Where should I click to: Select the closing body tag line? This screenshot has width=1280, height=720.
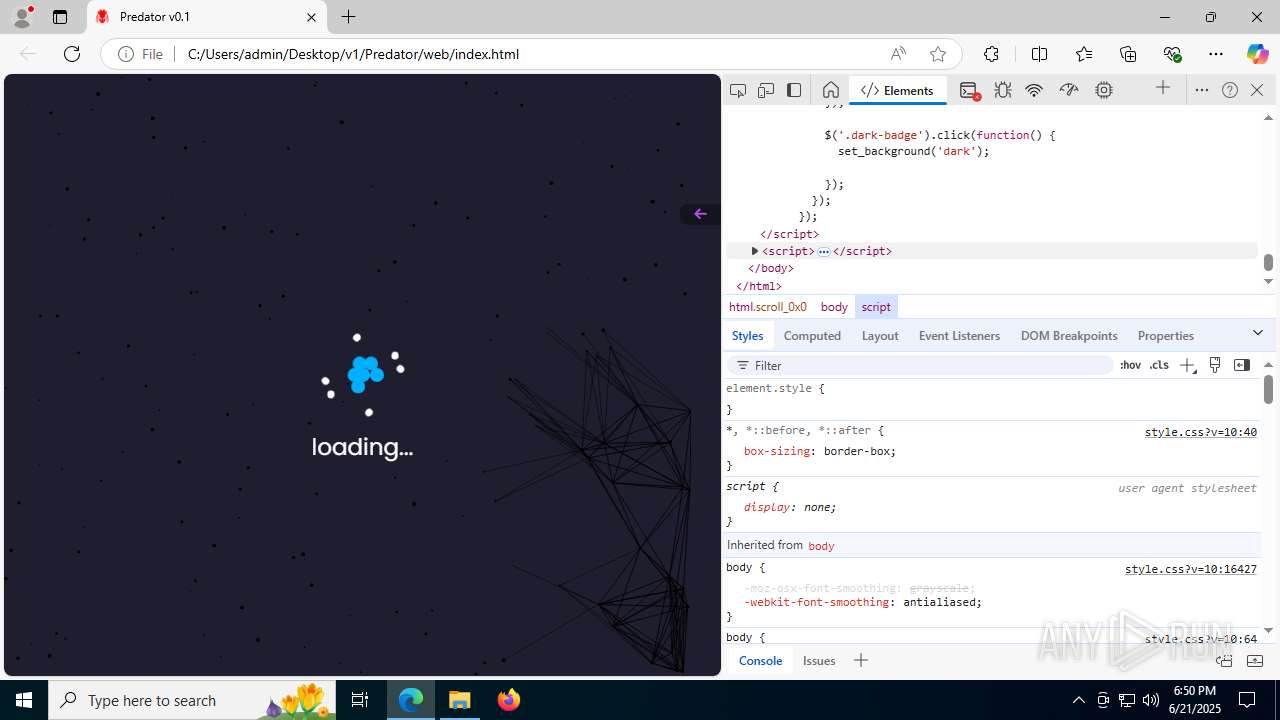coord(771,268)
